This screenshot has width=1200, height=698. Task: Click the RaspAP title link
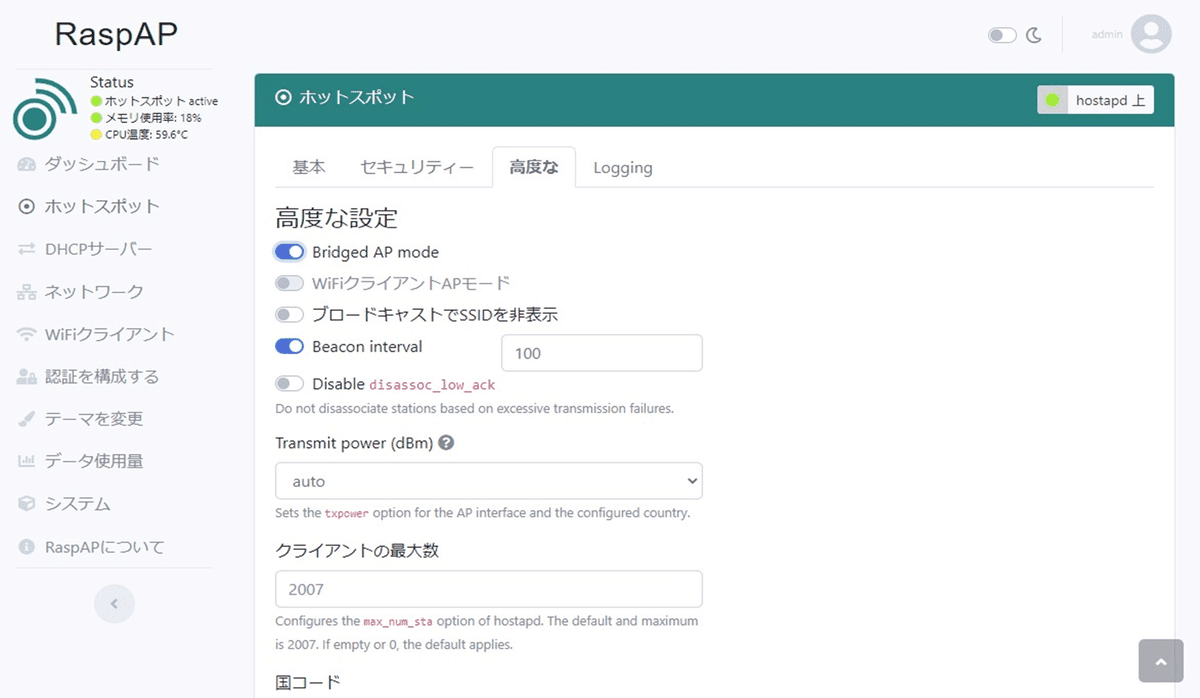(x=117, y=34)
